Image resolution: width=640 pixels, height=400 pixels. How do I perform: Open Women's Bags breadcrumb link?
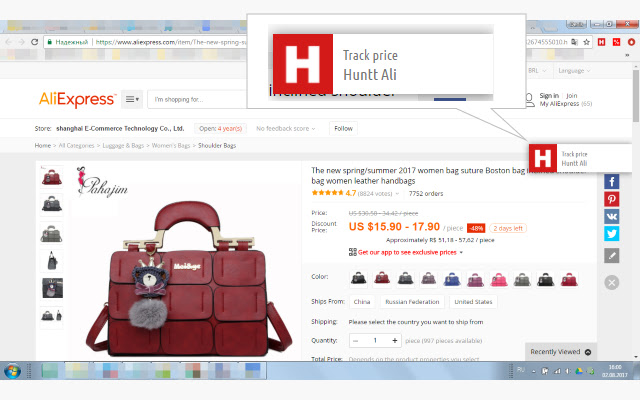pyautogui.click(x=171, y=145)
